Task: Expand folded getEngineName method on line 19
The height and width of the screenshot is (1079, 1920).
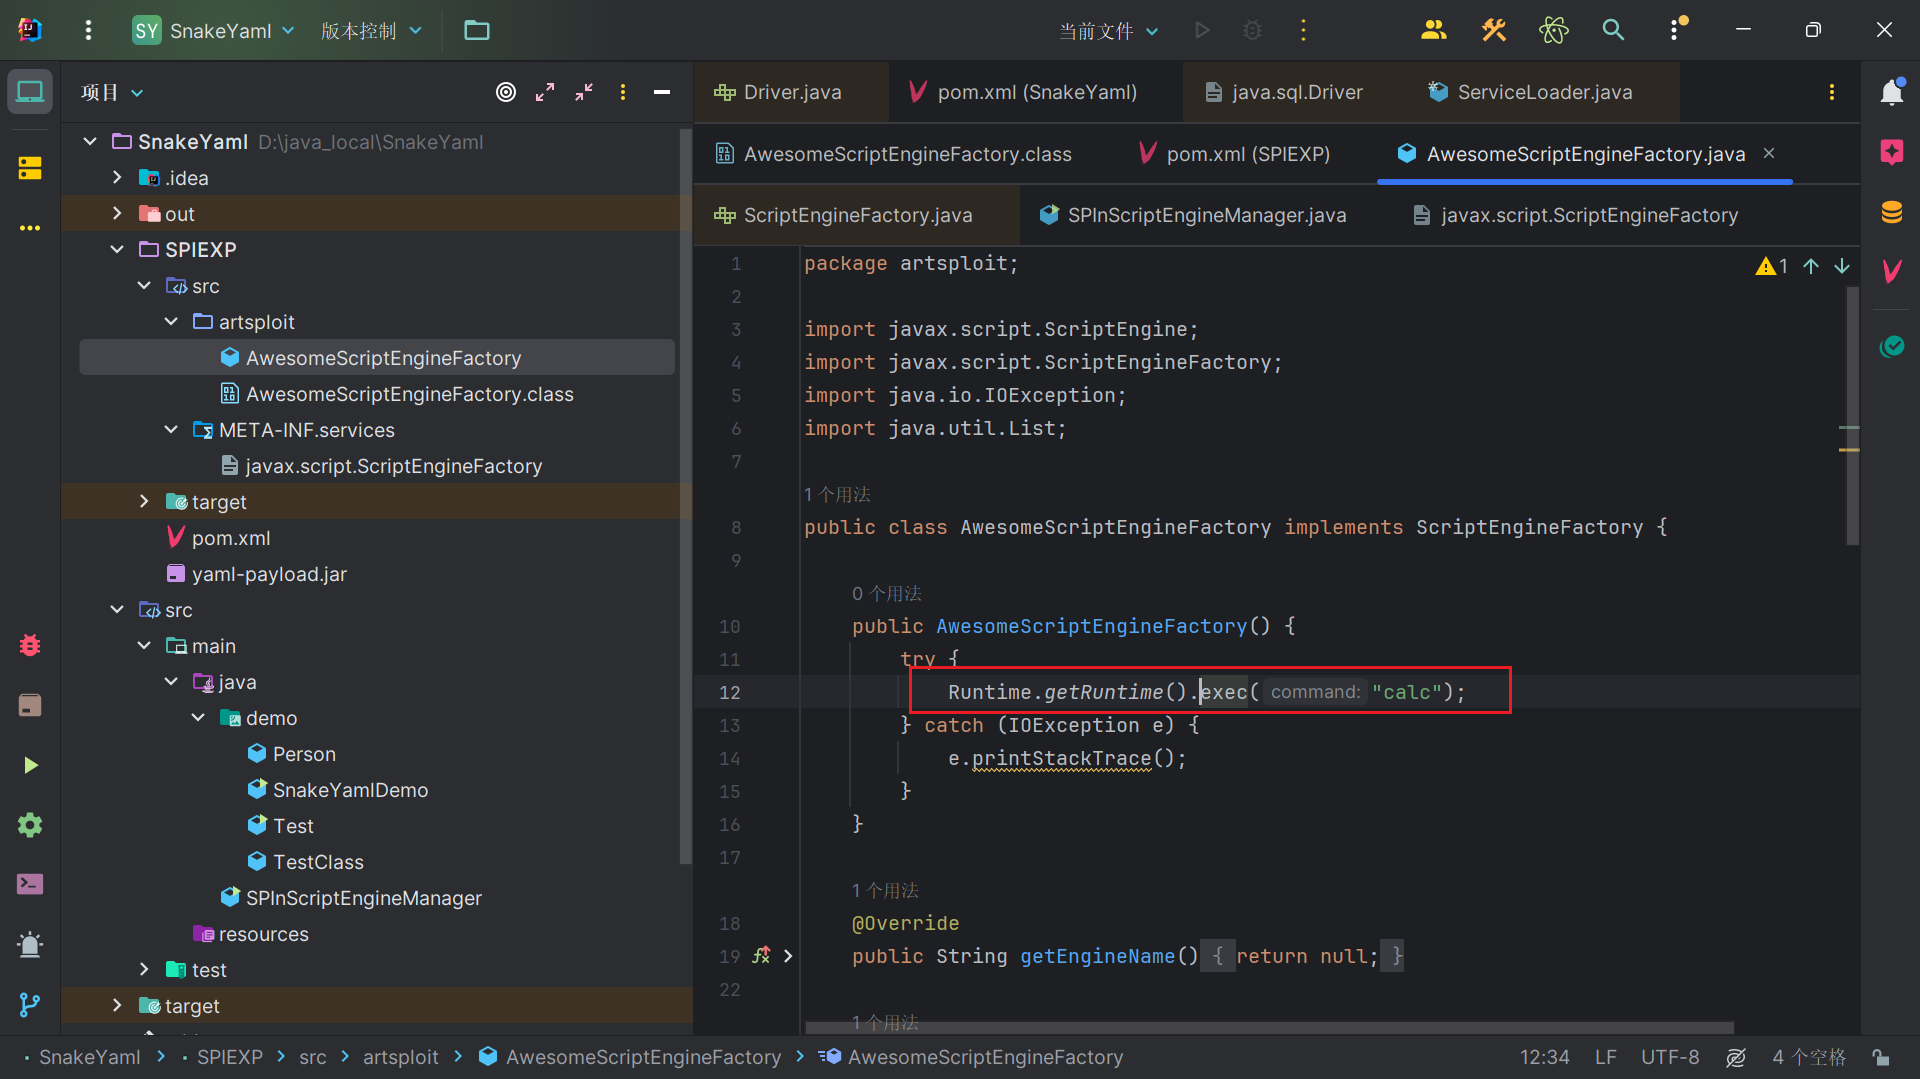Action: 788,956
